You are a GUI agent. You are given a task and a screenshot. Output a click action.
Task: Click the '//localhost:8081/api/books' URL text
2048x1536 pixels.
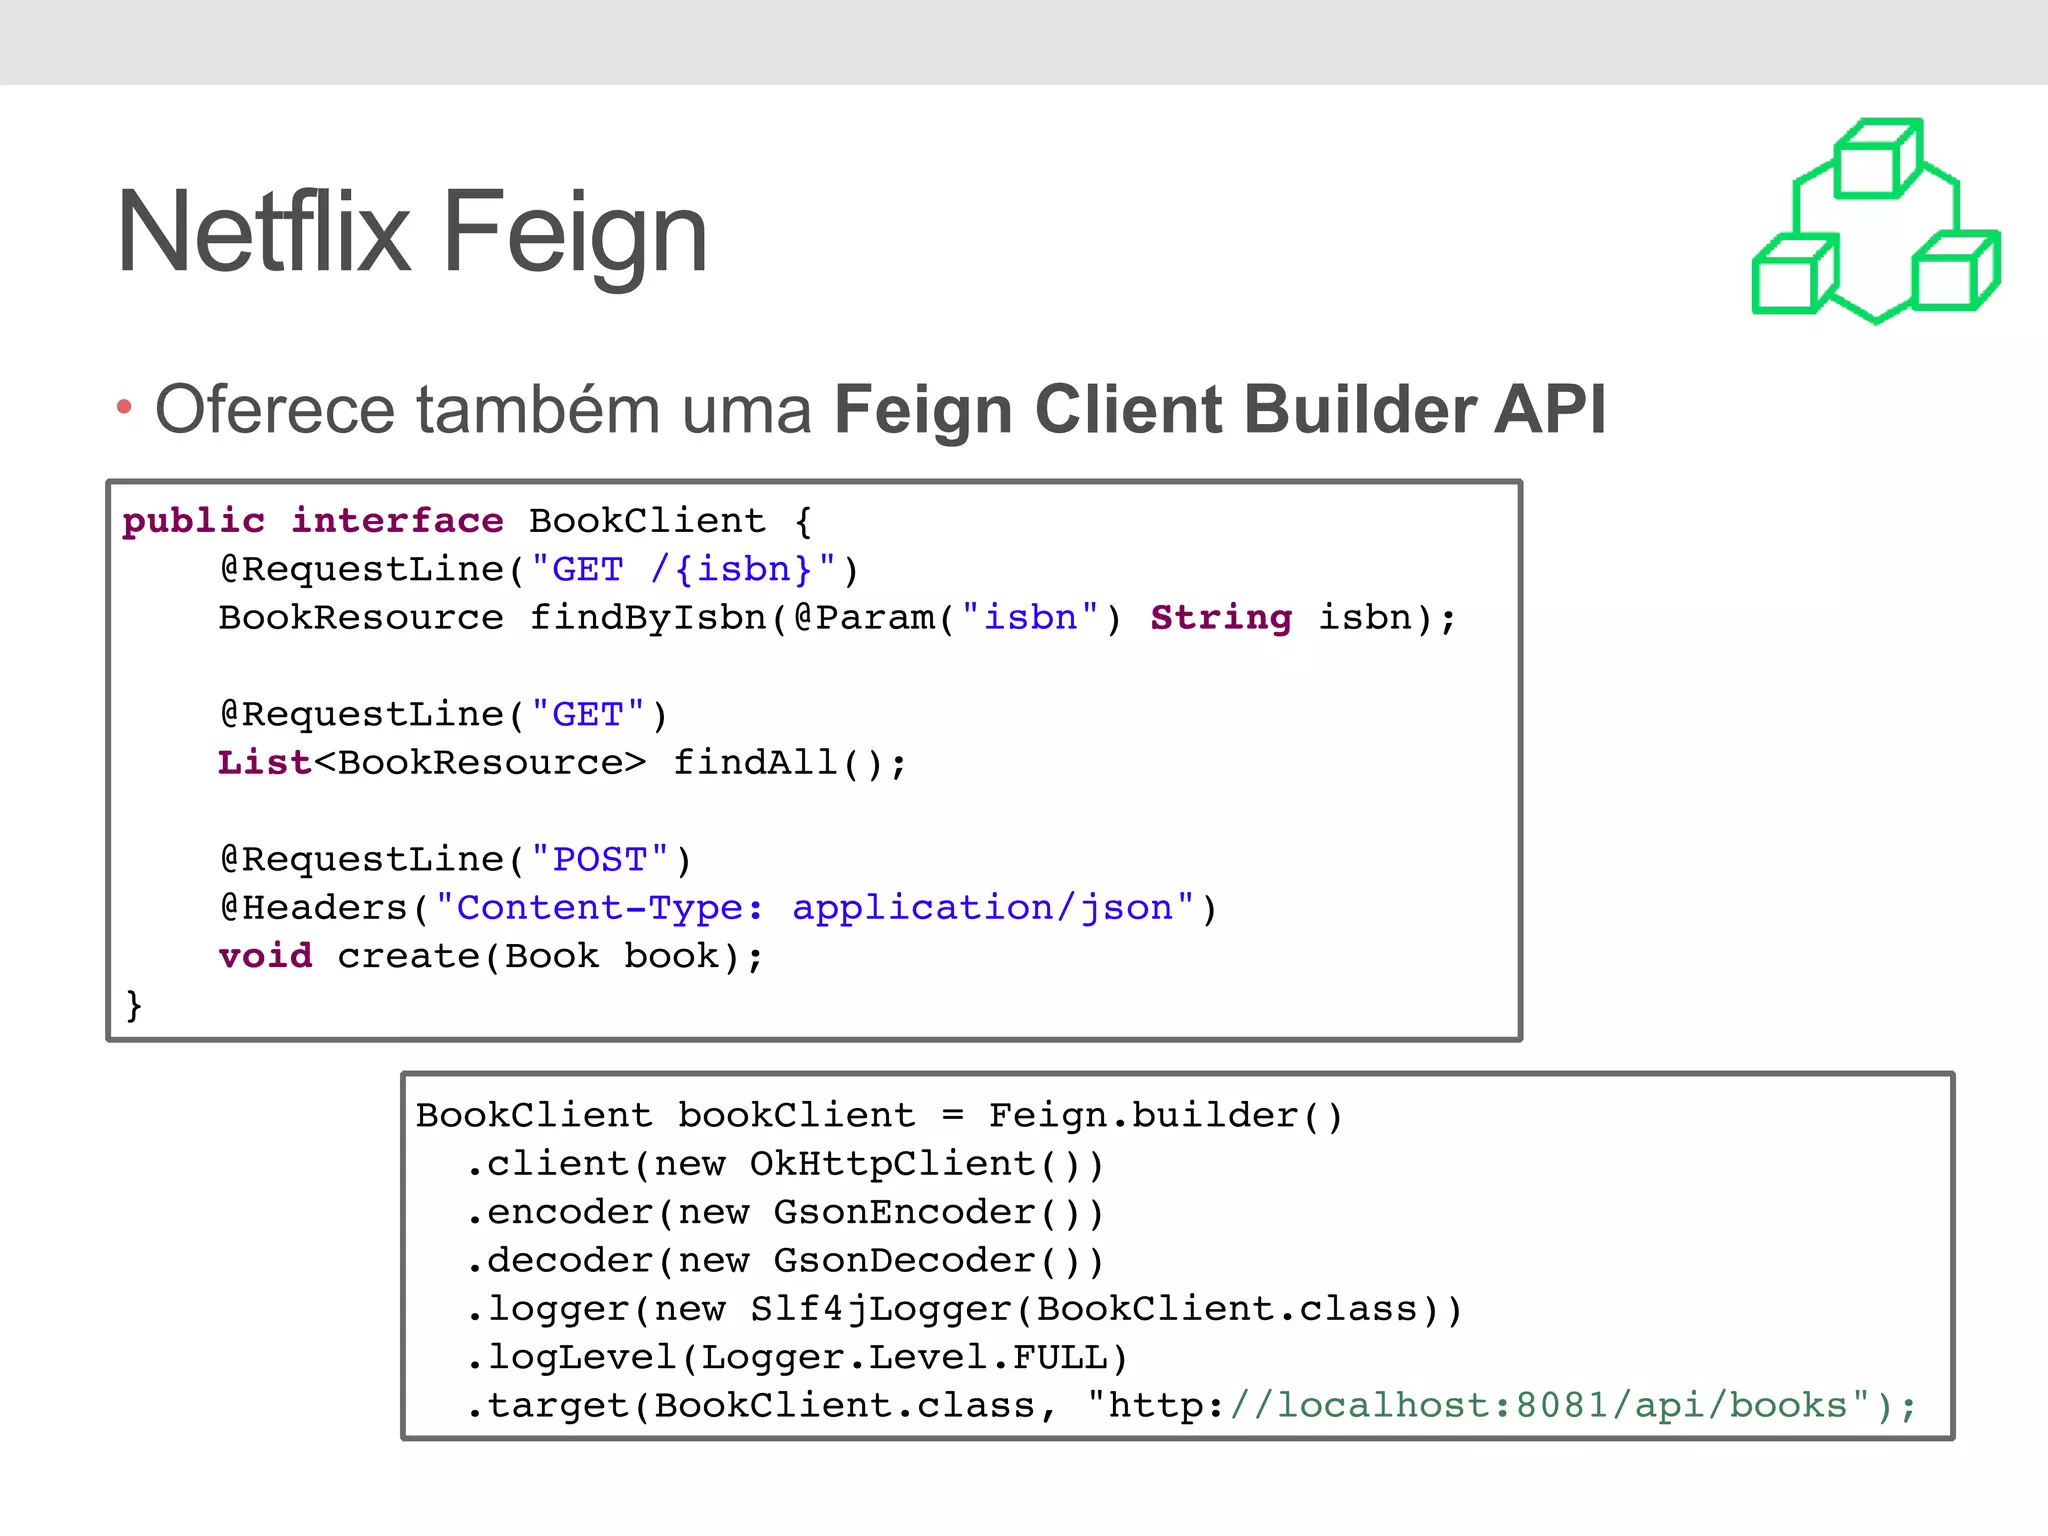(1538, 1405)
